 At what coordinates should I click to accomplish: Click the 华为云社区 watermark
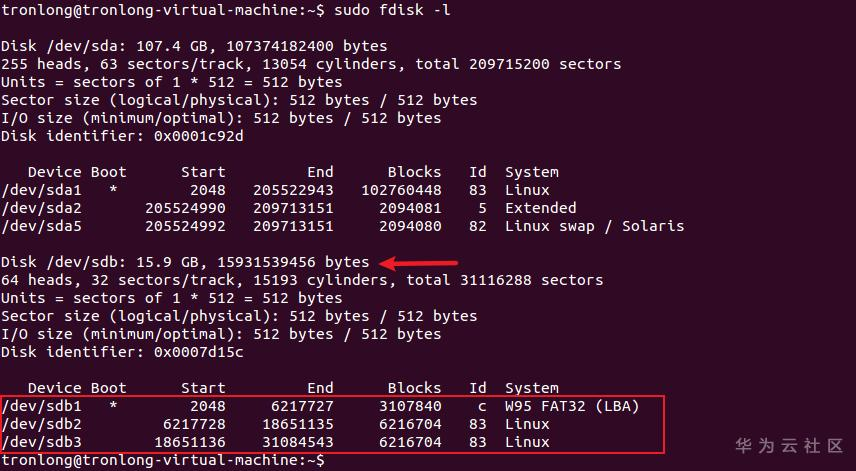pyautogui.click(x=789, y=446)
